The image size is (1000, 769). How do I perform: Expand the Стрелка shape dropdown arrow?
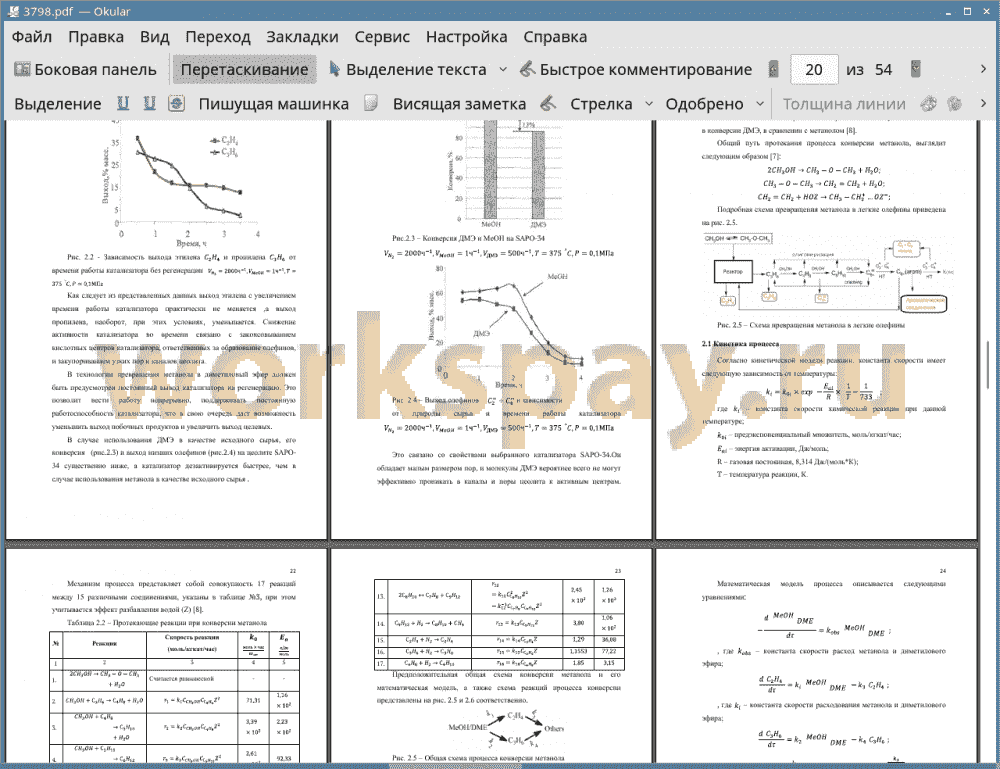(x=649, y=104)
